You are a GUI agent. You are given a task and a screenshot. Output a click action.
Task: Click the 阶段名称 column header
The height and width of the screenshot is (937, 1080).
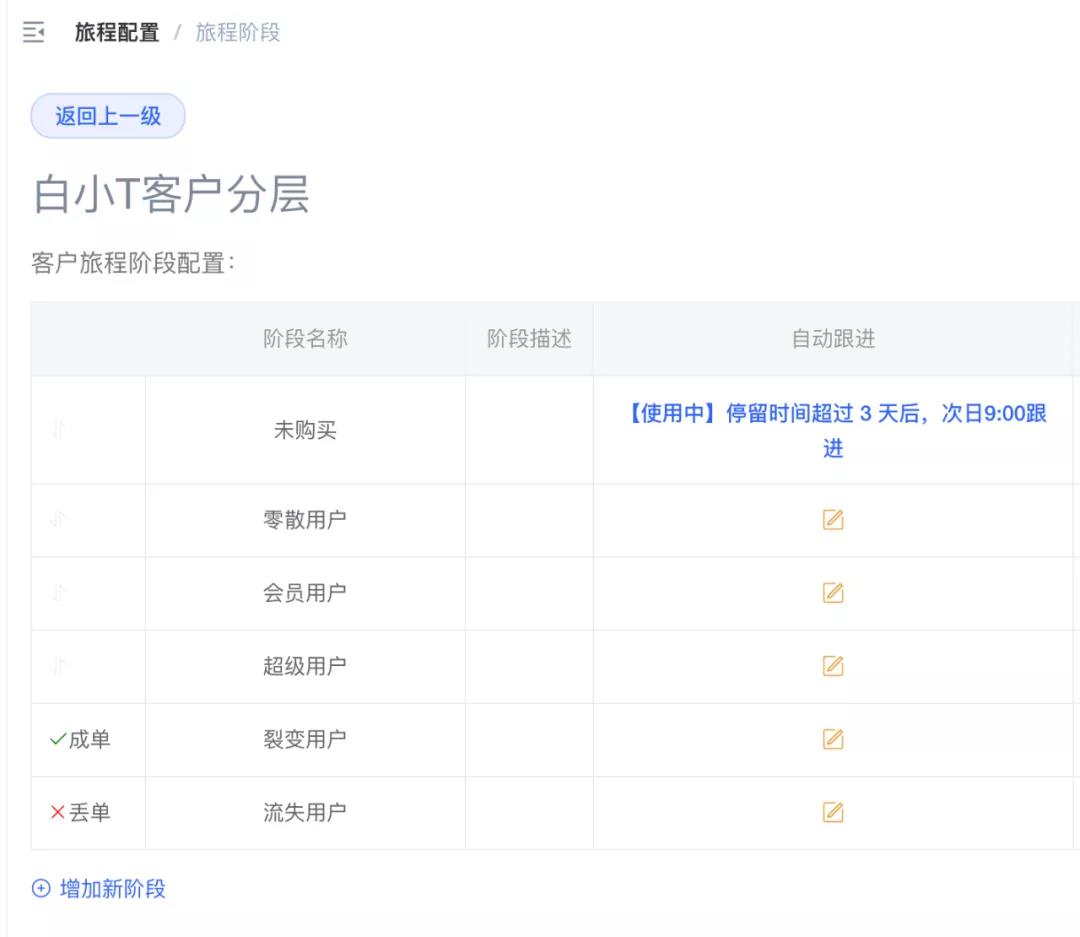305,339
